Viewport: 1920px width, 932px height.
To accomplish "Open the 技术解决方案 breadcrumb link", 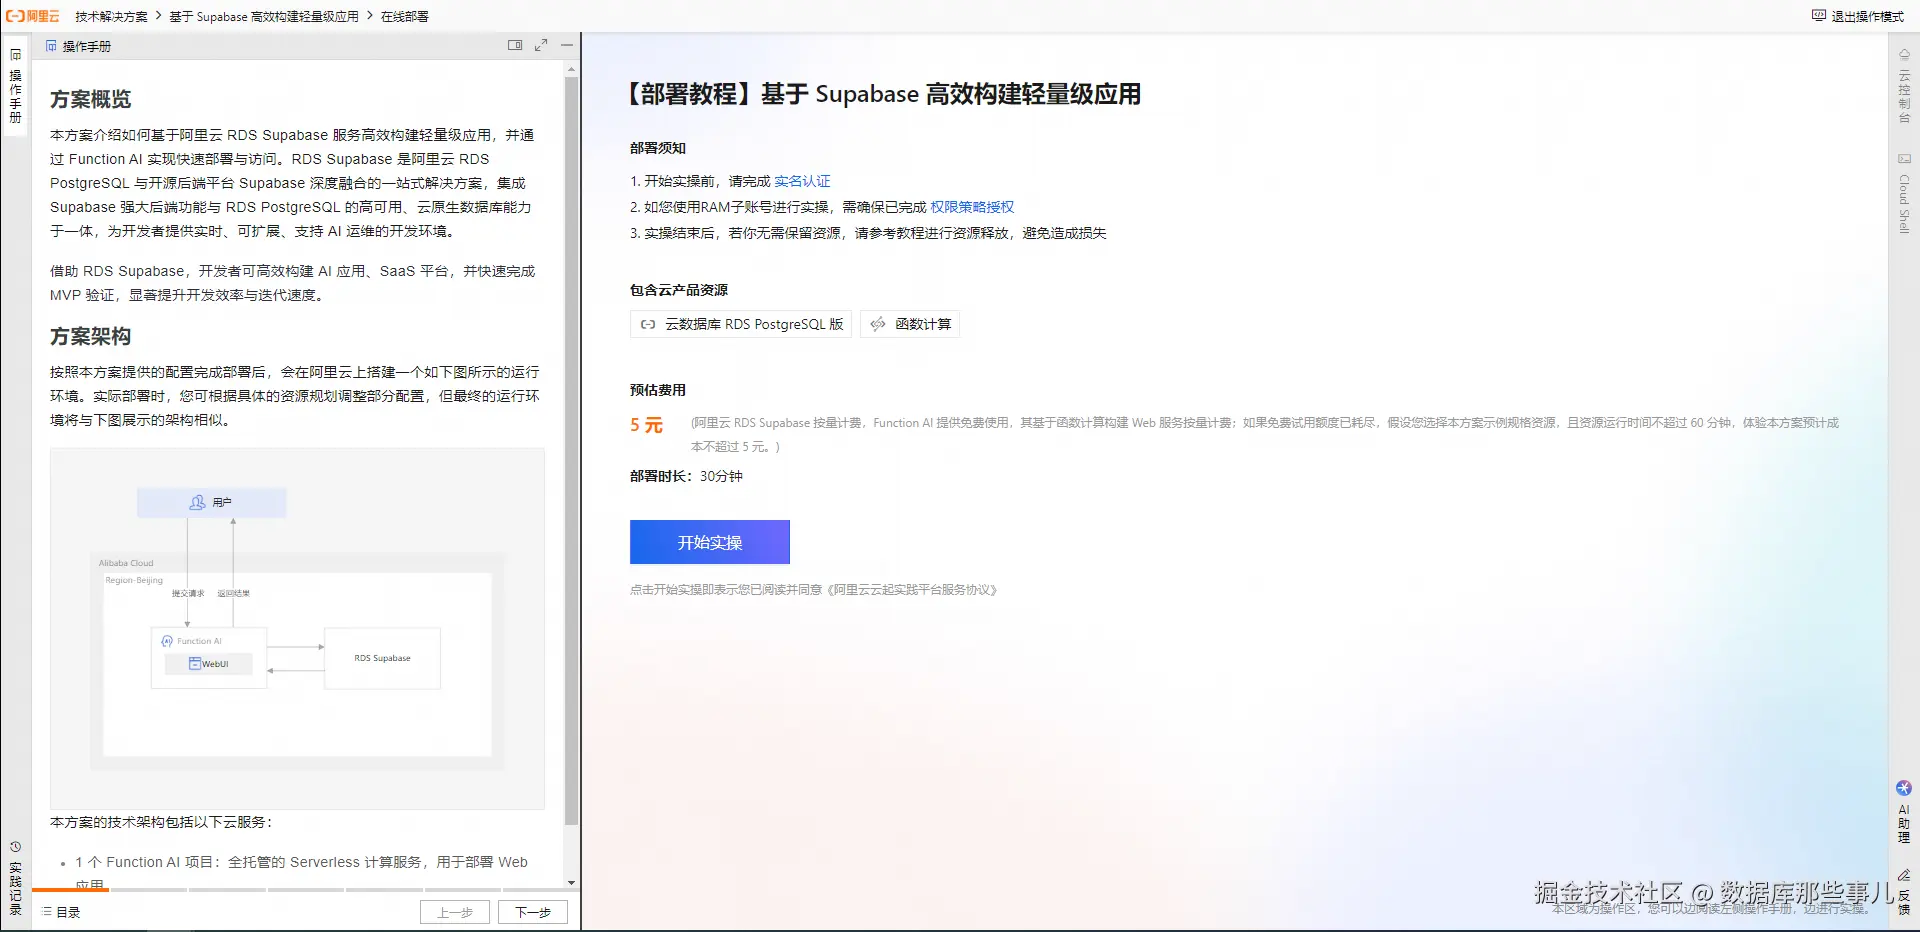I will [x=111, y=16].
